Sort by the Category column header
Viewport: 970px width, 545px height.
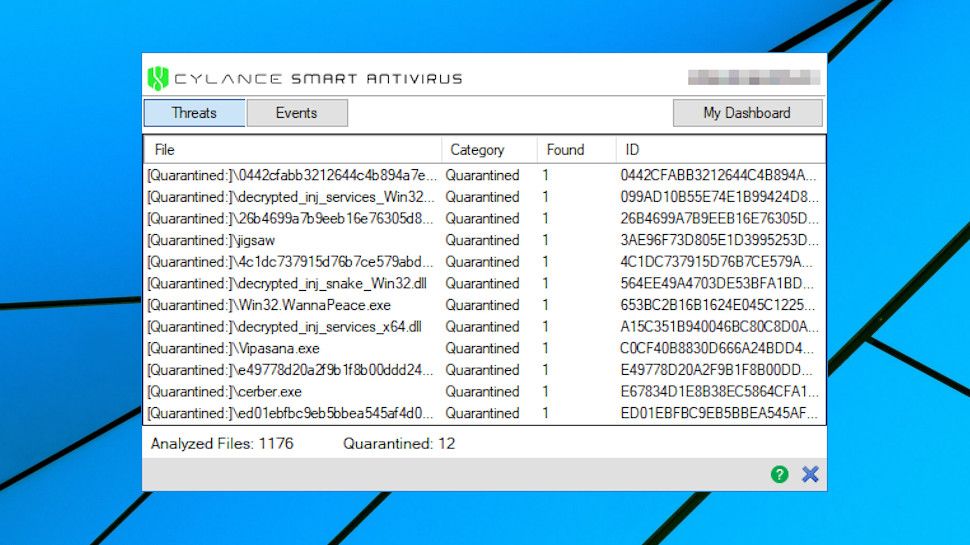489,150
